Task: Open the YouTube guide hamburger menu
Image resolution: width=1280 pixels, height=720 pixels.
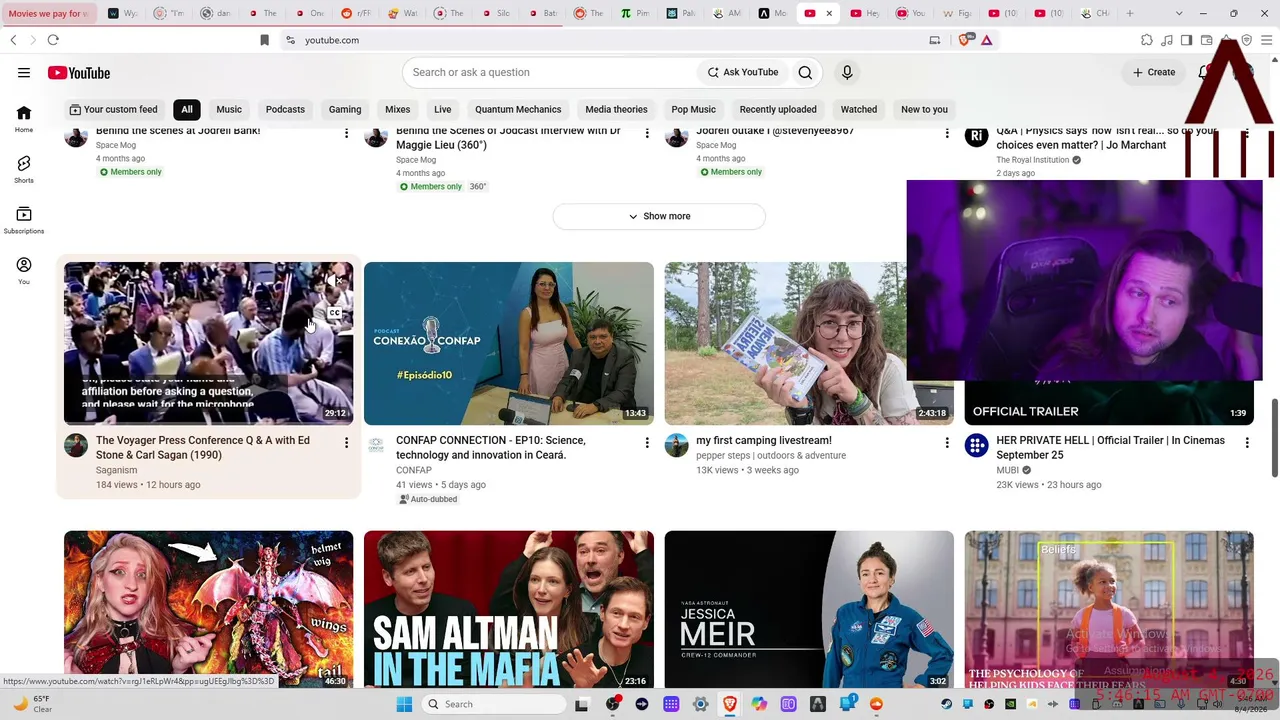Action: point(24,72)
